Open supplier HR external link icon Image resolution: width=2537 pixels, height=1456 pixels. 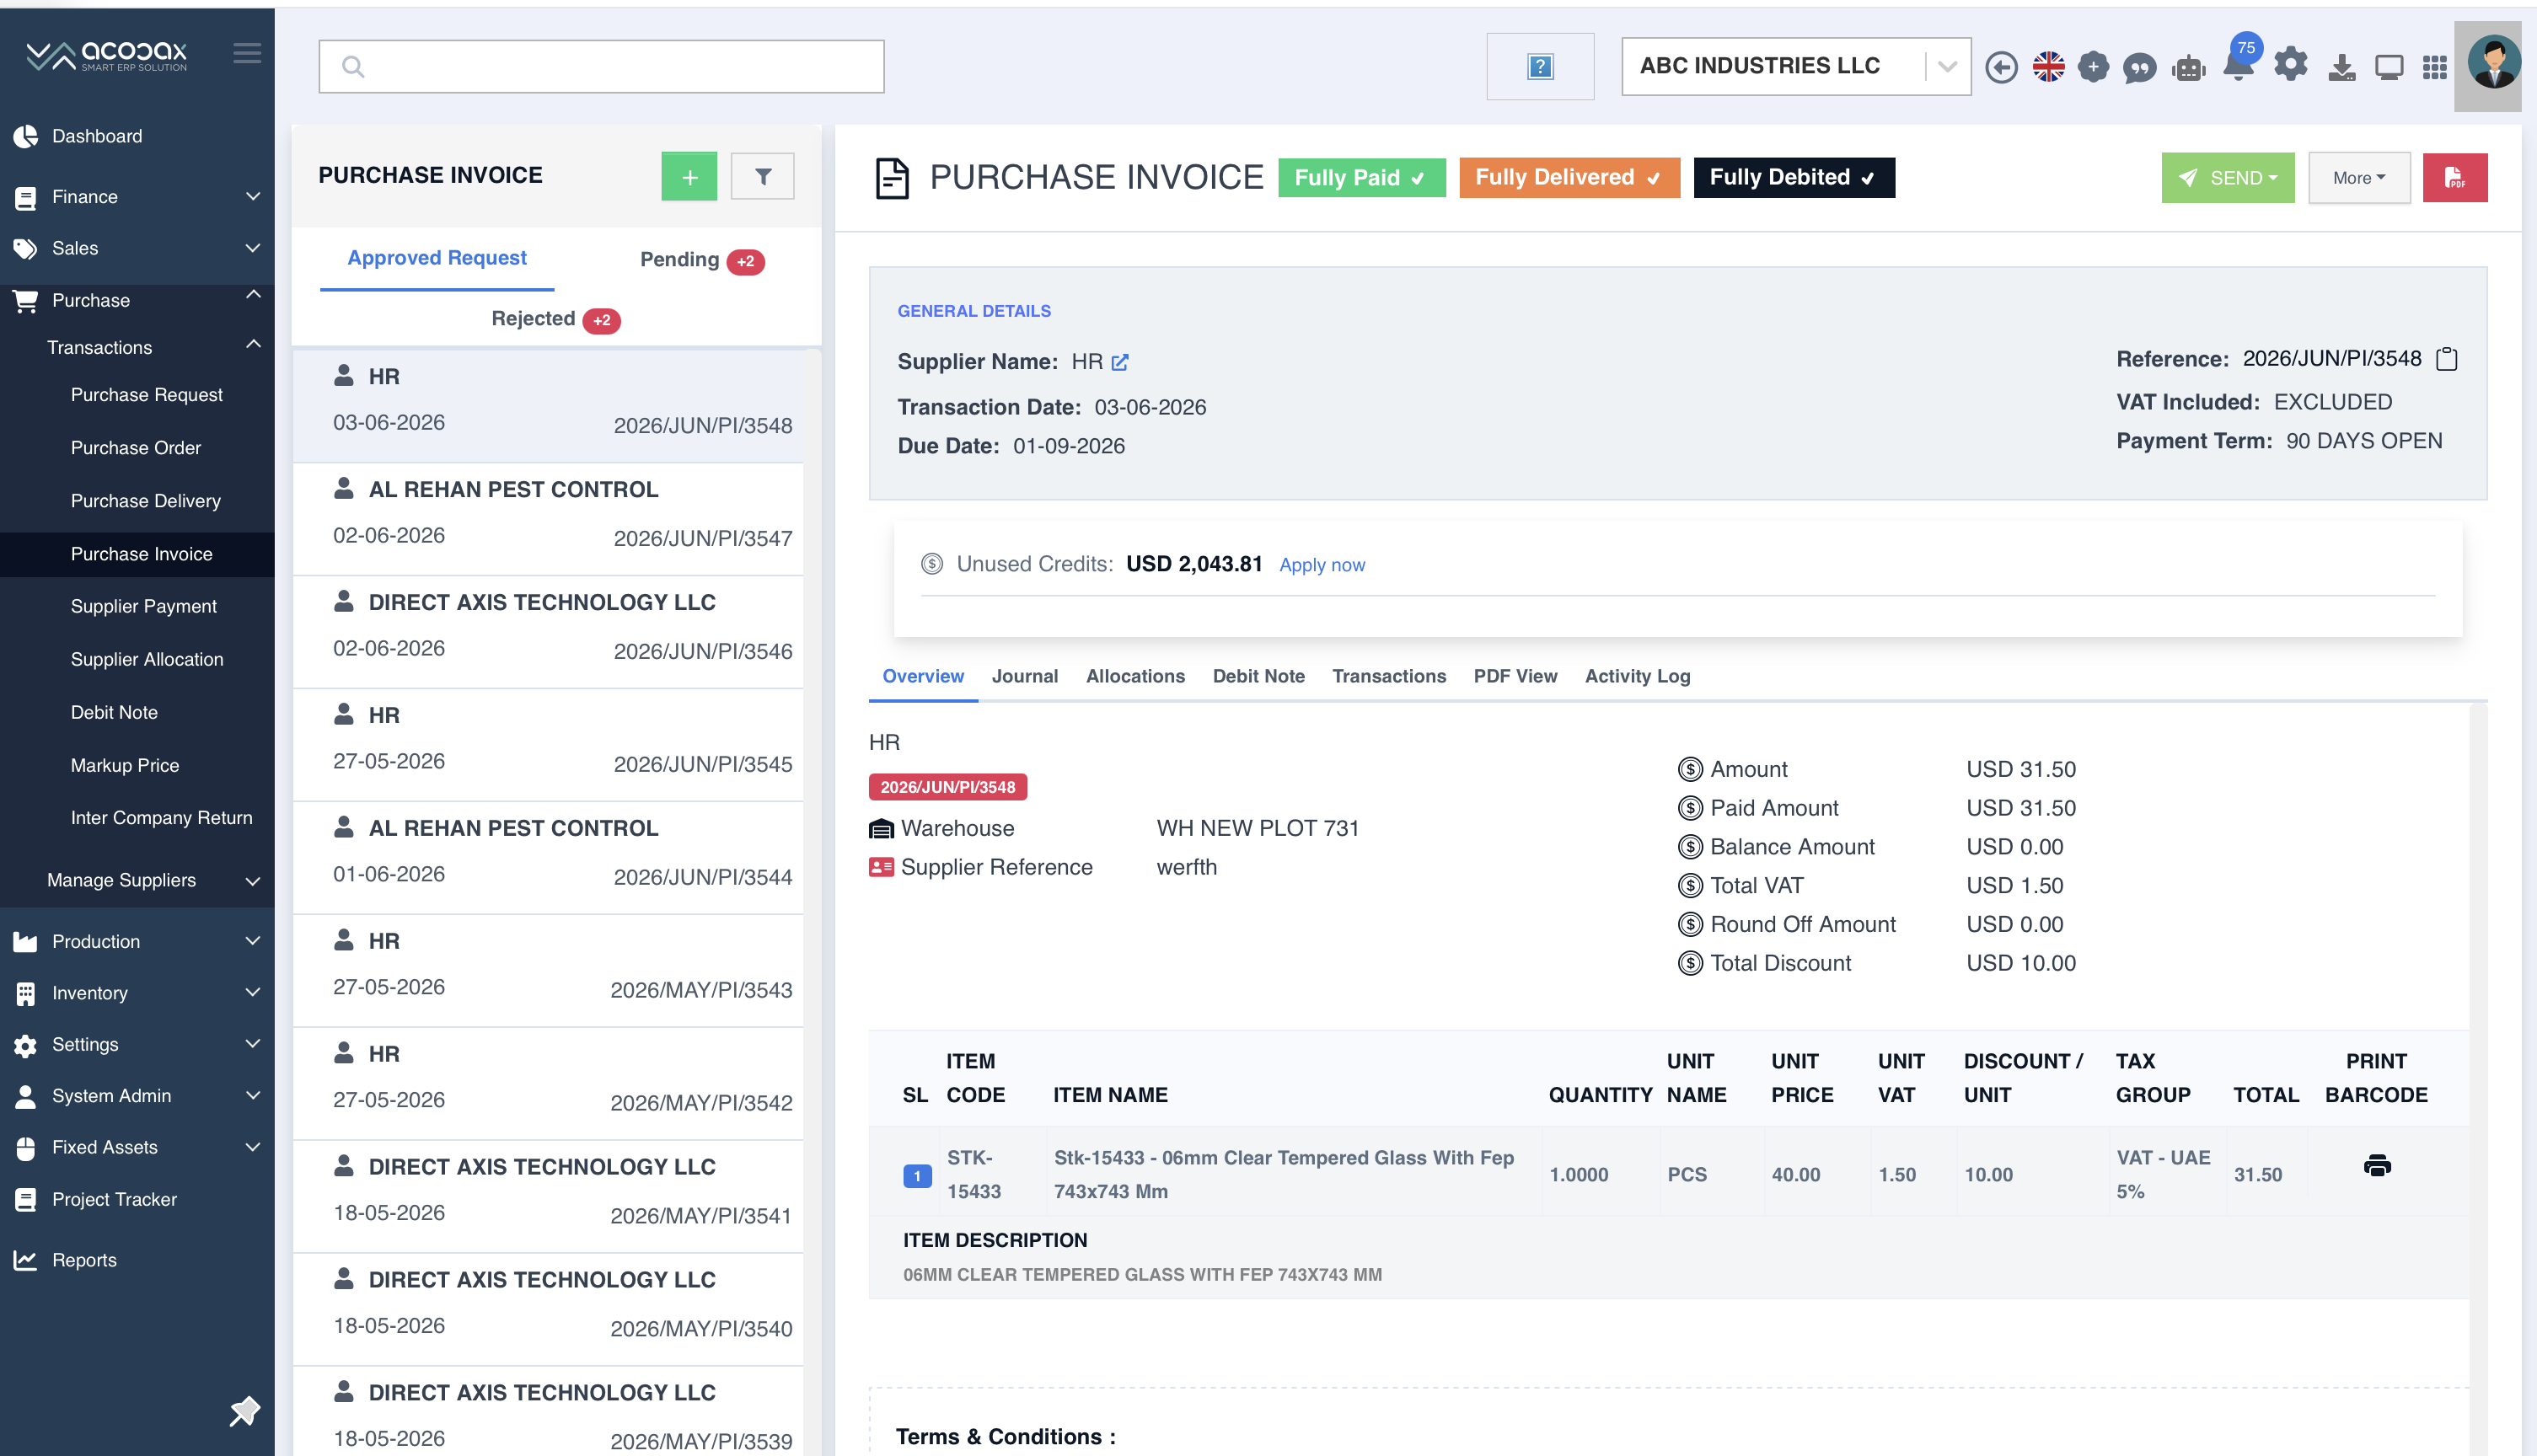tap(1120, 362)
